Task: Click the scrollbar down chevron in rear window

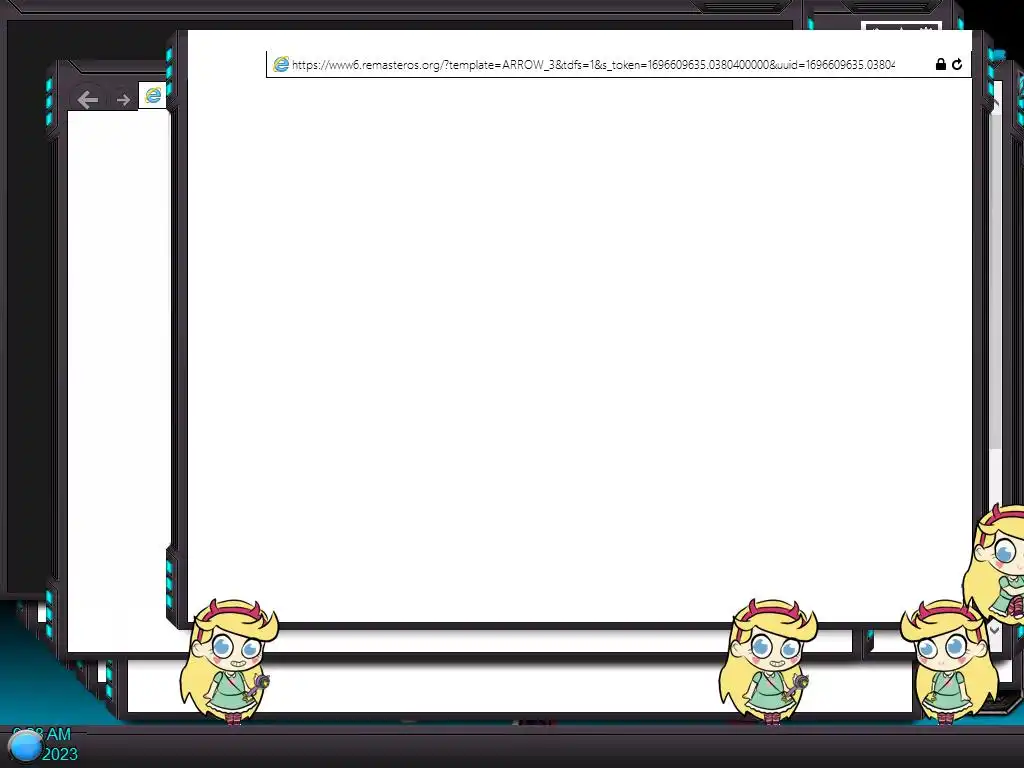Action: click(x=995, y=630)
